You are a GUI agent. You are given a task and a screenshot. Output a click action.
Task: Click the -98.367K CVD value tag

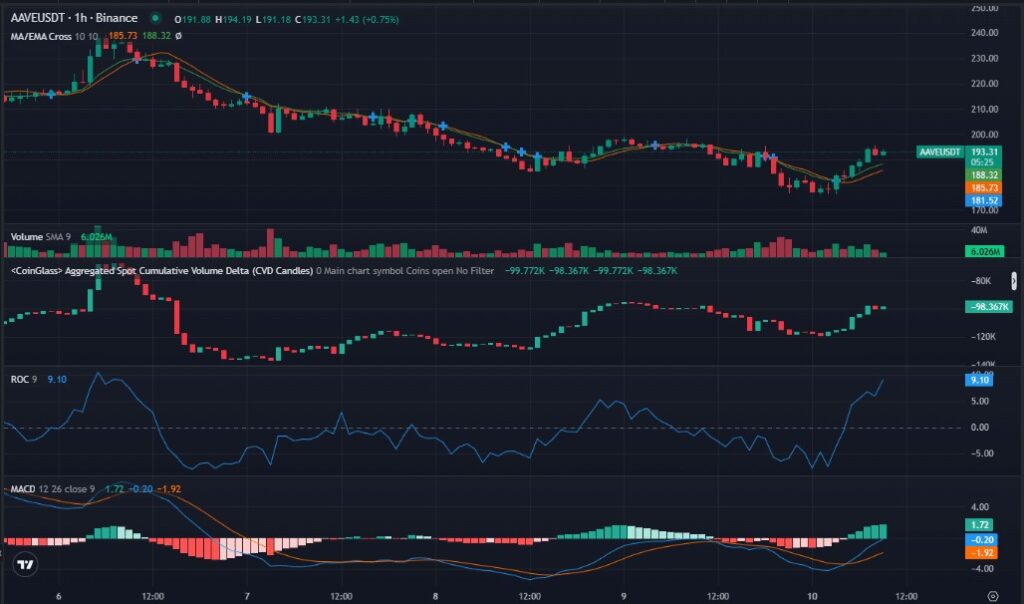(x=987, y=307)
